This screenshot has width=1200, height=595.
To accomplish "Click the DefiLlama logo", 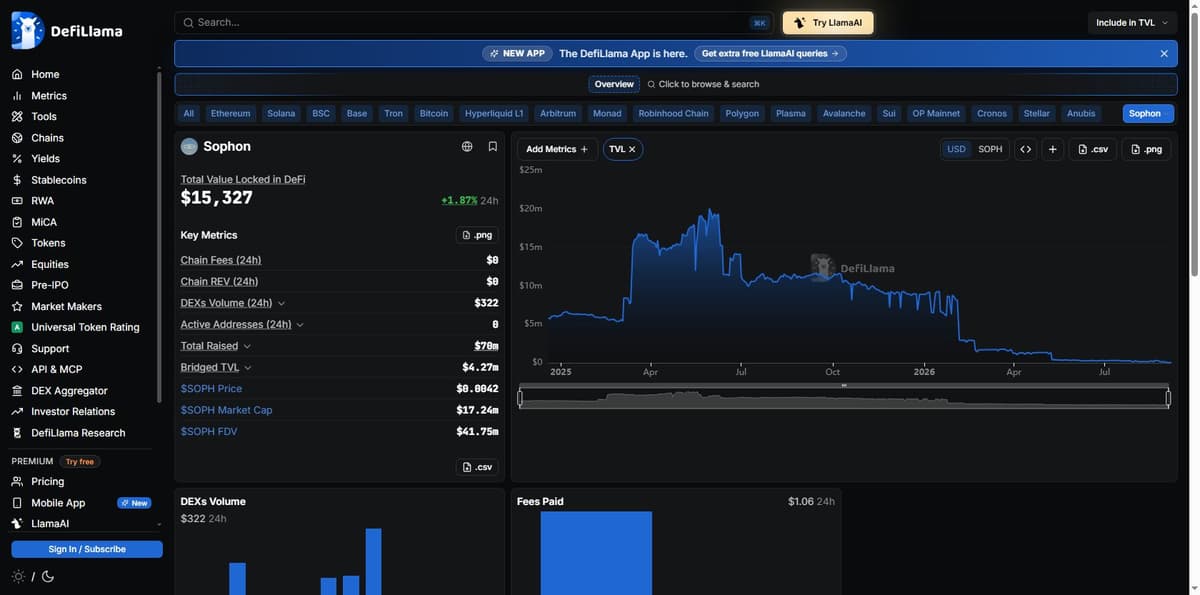I will click(67, 30).
